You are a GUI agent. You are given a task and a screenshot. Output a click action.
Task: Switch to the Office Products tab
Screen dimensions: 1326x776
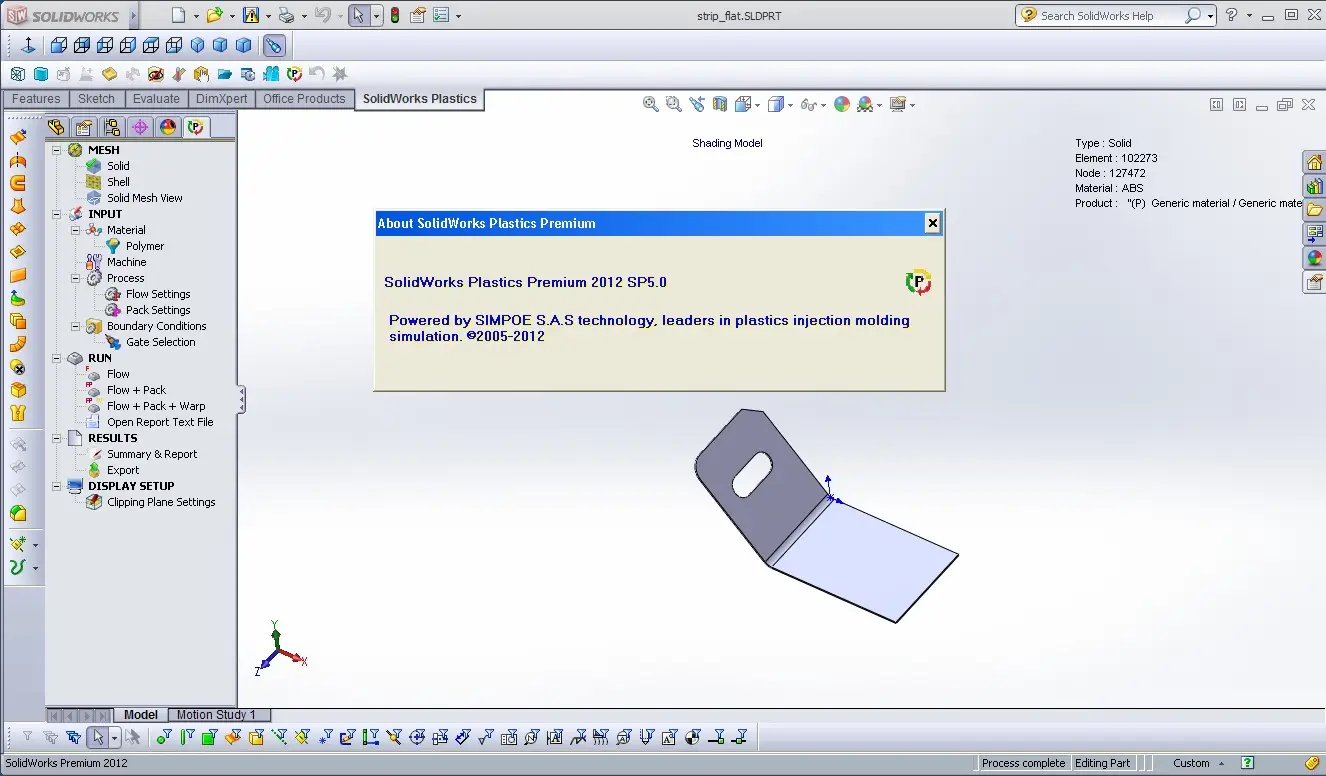[304, 99]
